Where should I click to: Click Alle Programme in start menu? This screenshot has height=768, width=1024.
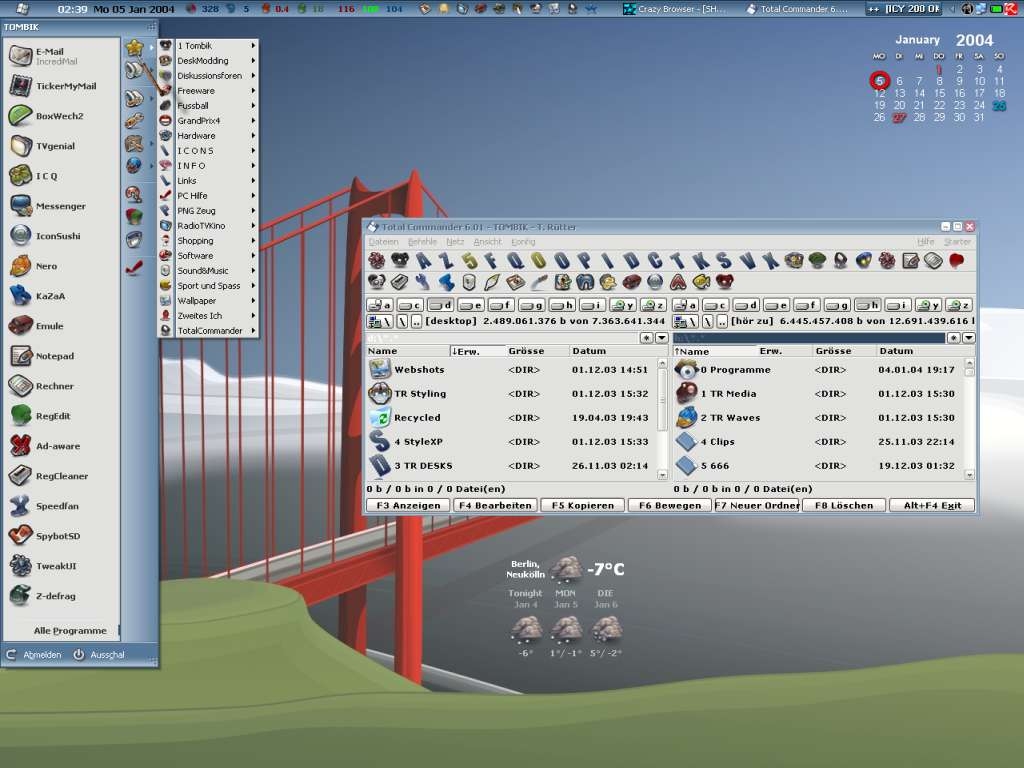click(x=70, y=631)
